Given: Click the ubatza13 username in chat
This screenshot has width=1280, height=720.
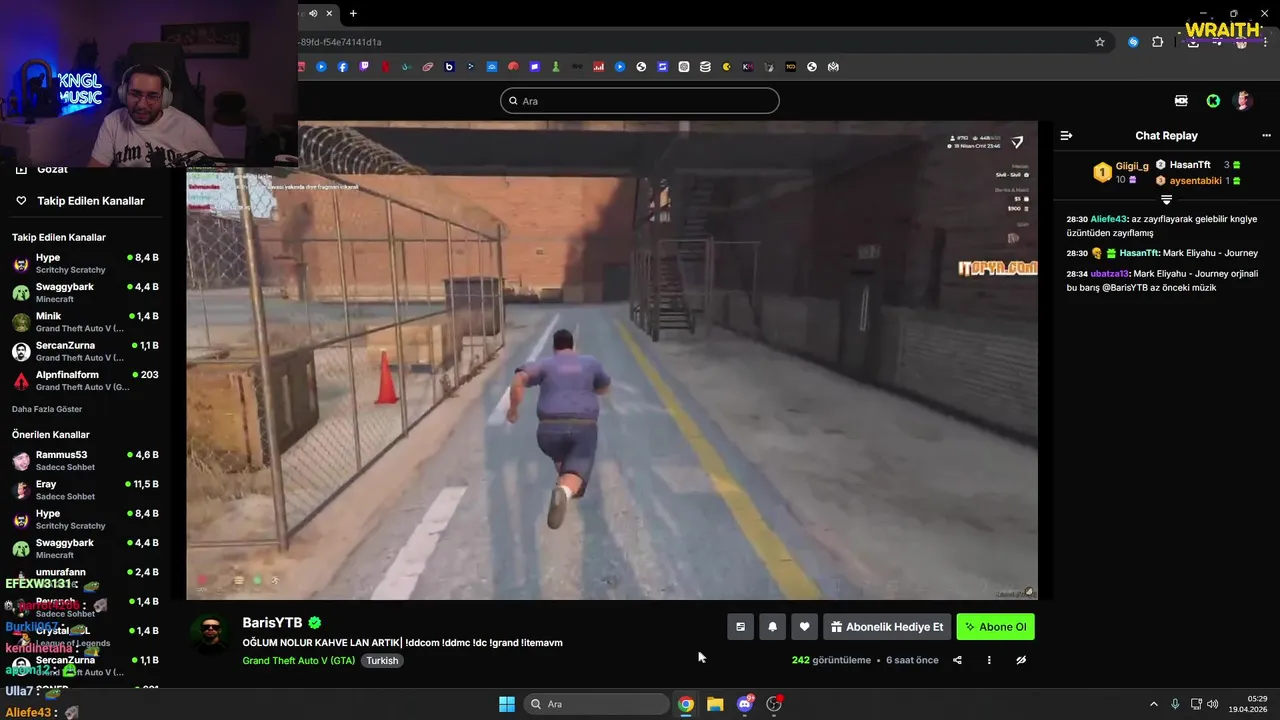Looking at the screenshot, I should [x=1109, y=274].
